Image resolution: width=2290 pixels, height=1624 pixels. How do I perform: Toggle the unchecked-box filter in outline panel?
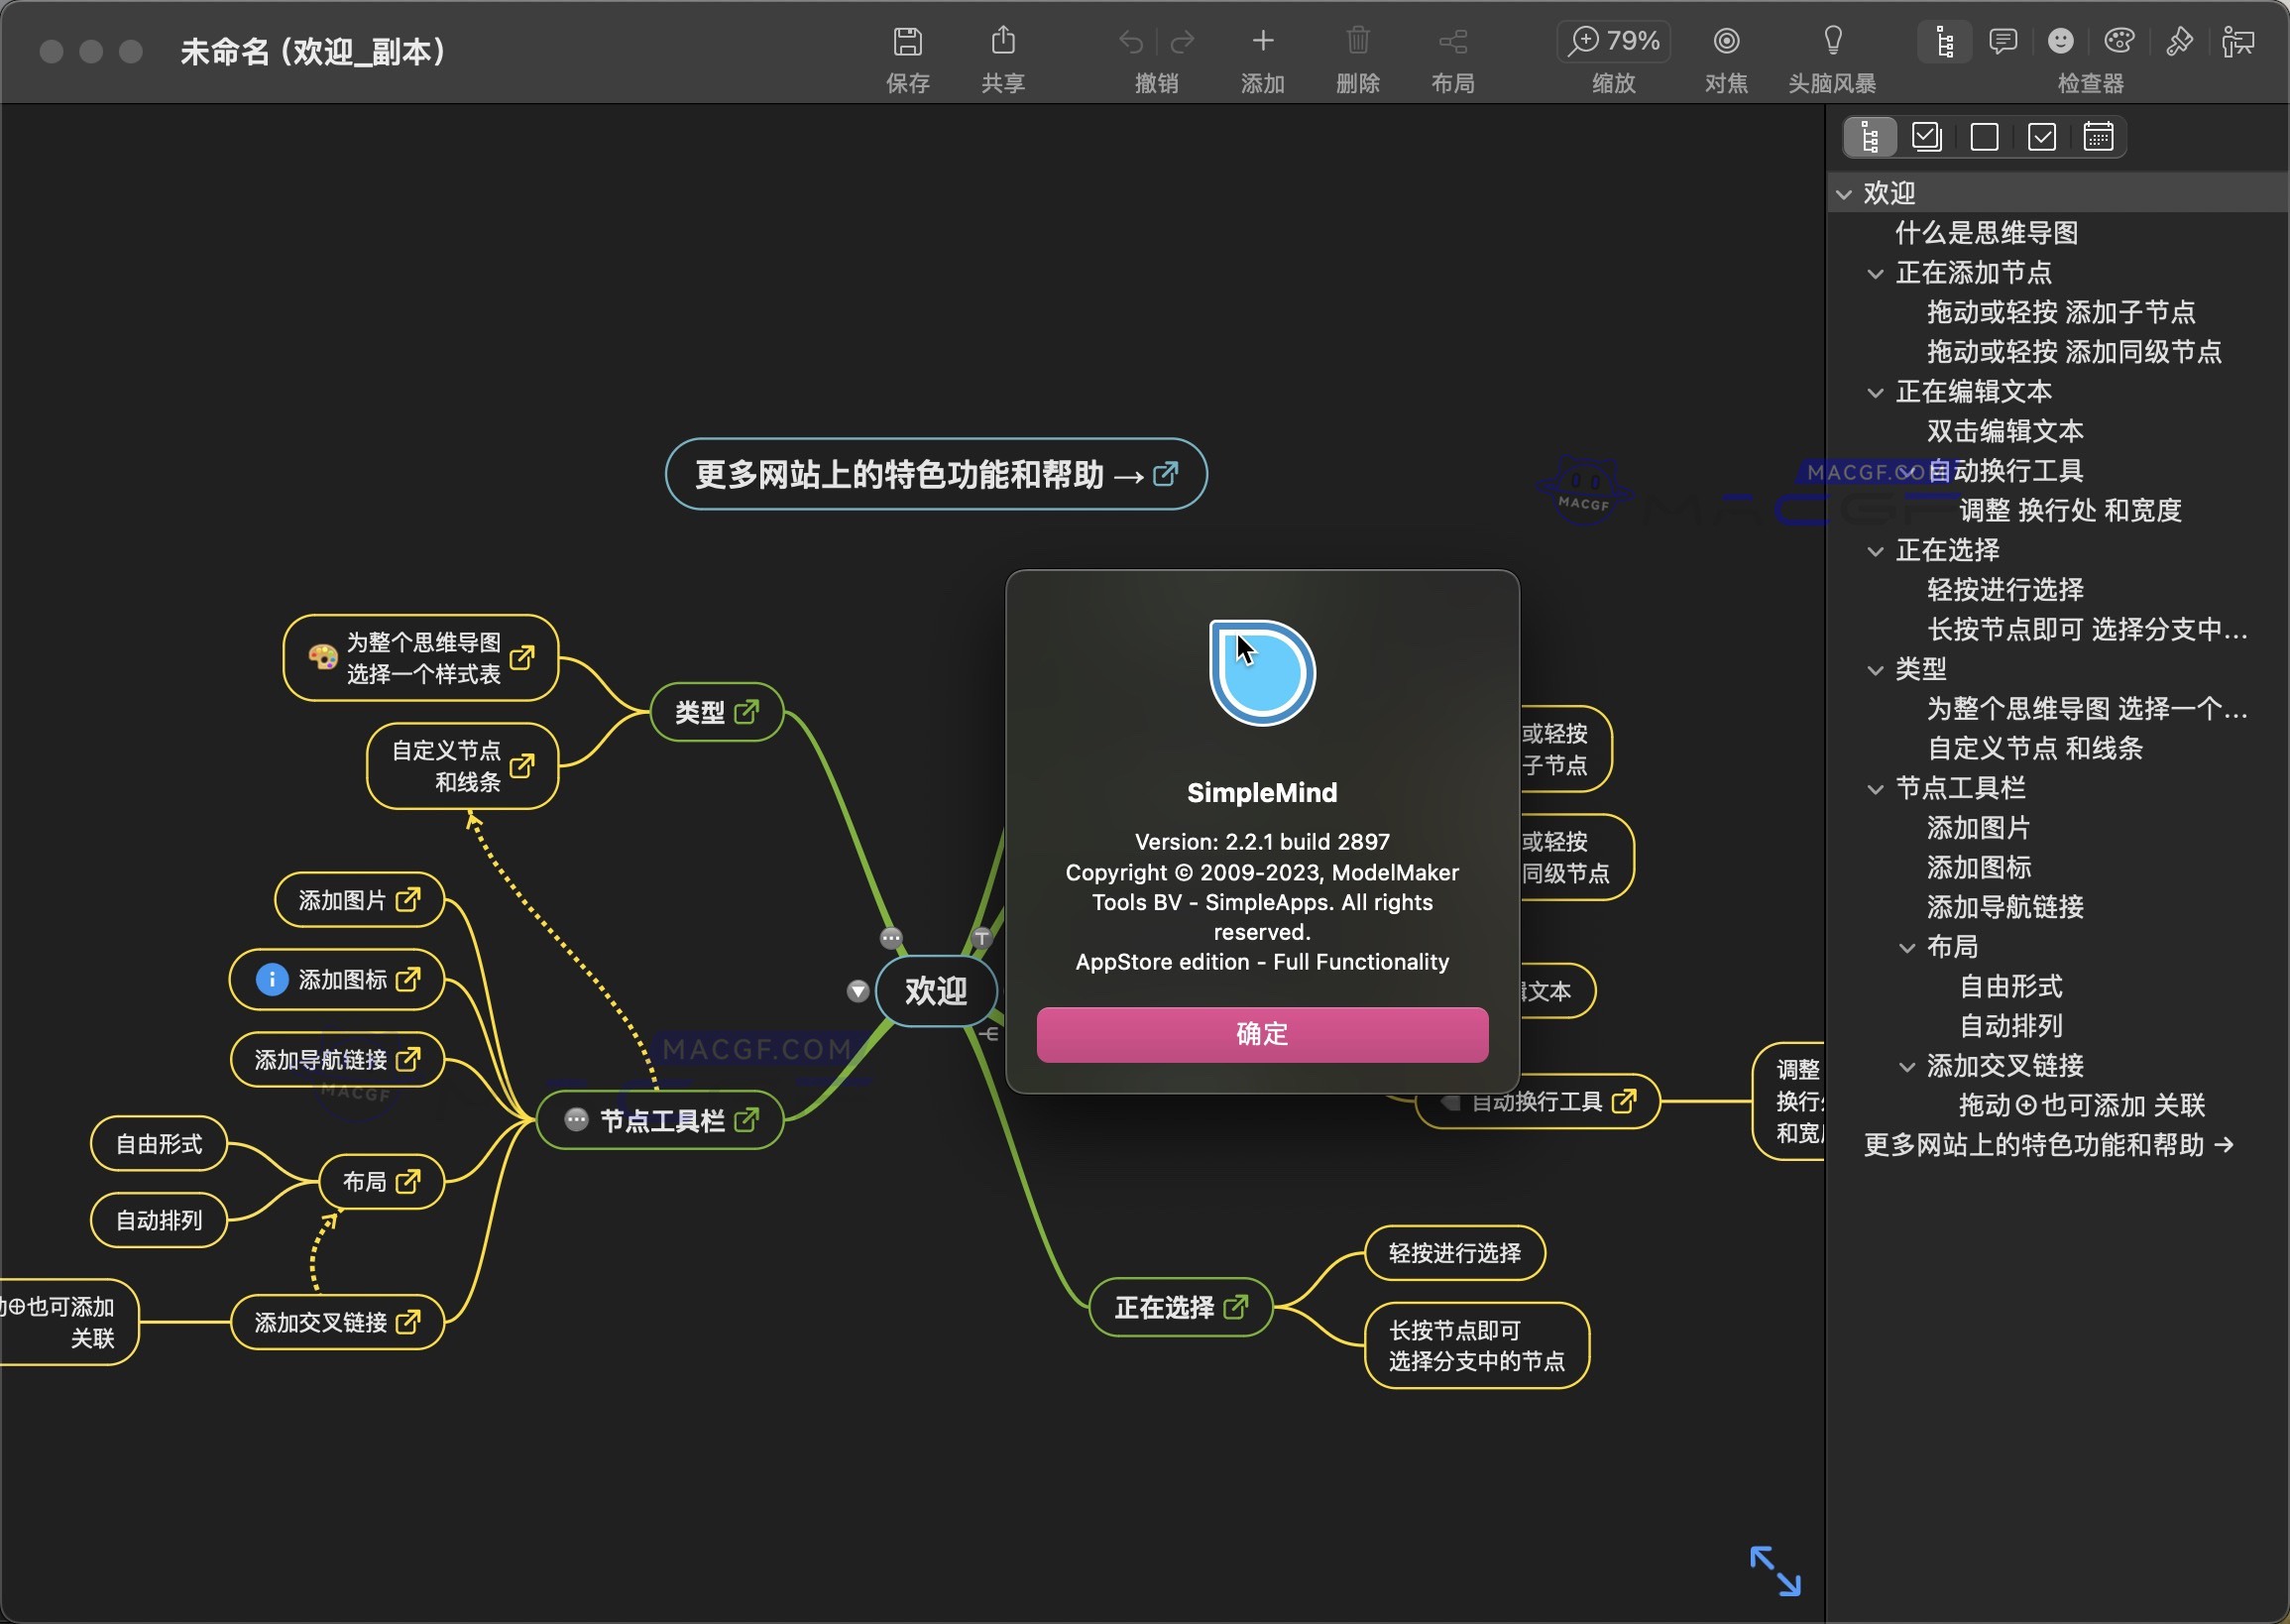click(1984, 136)
